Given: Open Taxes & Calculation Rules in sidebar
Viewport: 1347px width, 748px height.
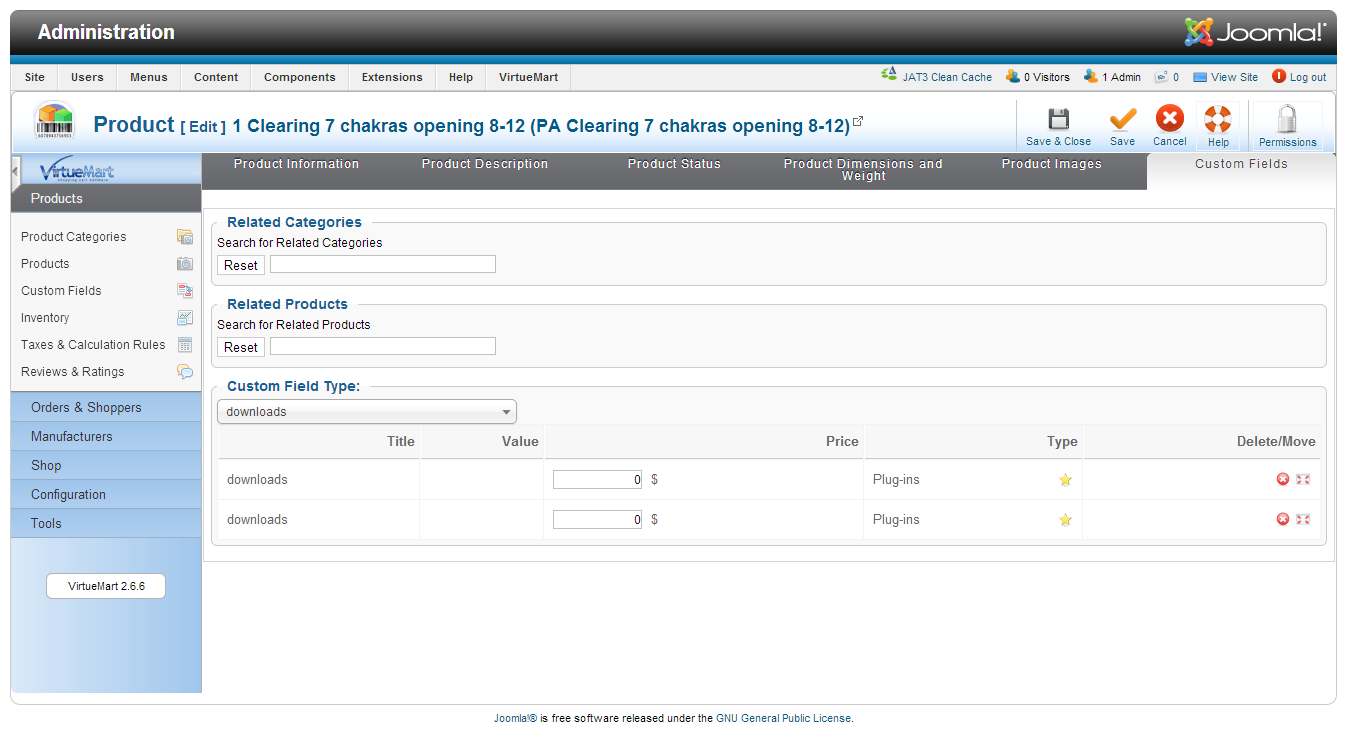Looking at the screenshot, I should [93, 345].
